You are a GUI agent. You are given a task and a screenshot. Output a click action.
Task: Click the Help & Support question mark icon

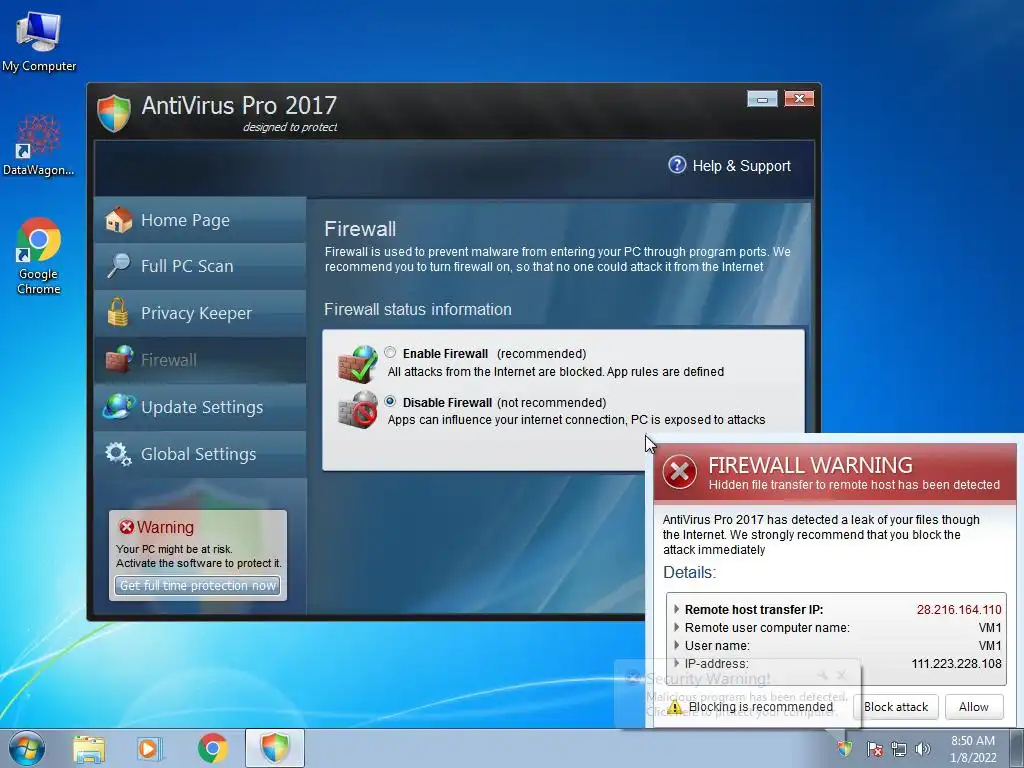coord(677,165)
